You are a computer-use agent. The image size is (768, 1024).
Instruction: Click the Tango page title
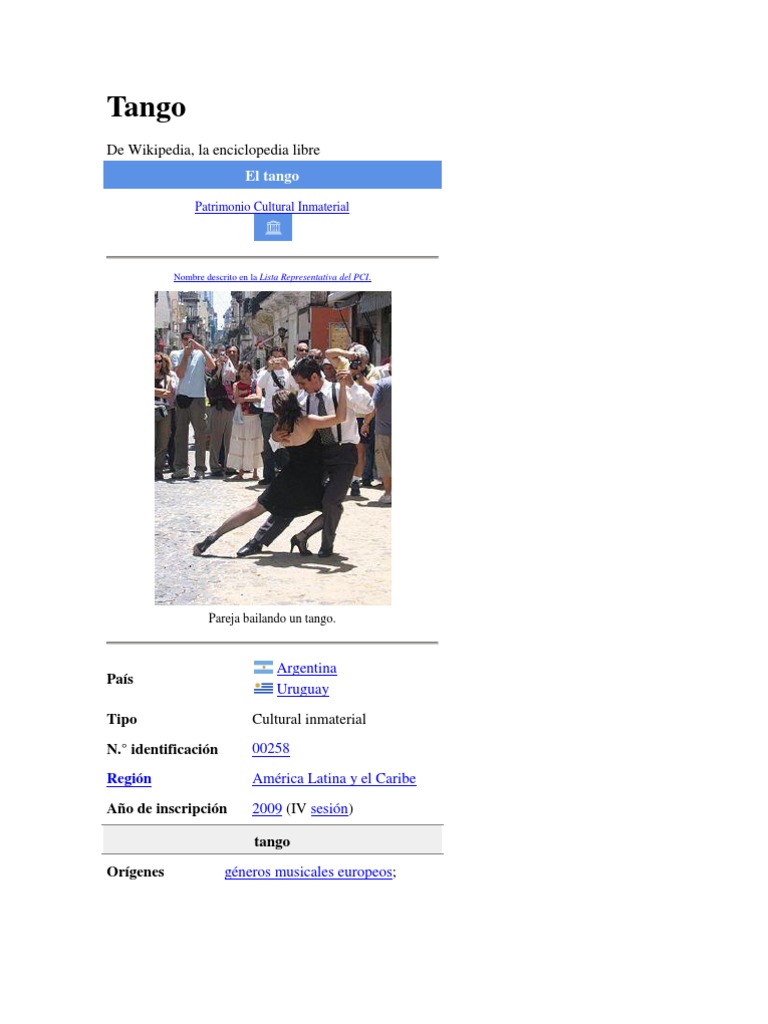click(x=146, y=108)
